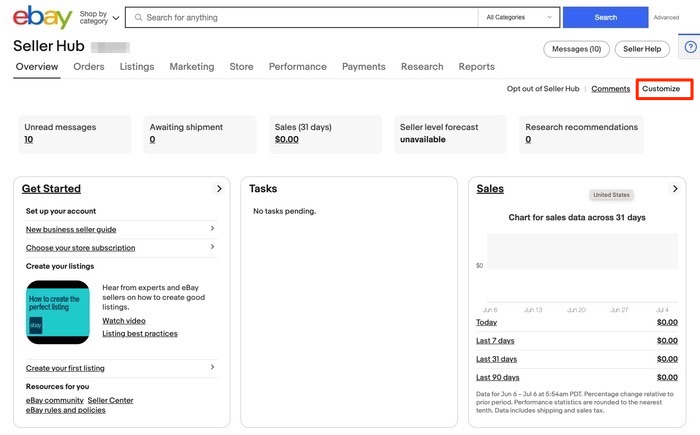Go to the Performance tab
This screenshot has height=435, width=700.
pyautogui.click(x=297, y=67)
